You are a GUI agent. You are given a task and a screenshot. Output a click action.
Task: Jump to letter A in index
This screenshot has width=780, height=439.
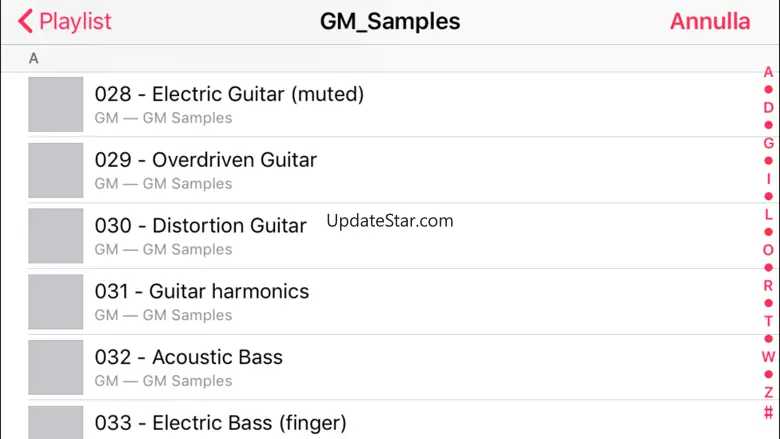click(x=768, y=72)
